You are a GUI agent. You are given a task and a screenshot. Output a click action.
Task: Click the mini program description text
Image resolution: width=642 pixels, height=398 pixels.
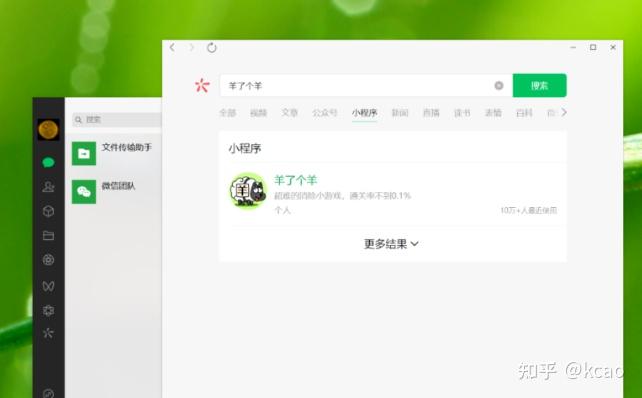pos(342,196)
